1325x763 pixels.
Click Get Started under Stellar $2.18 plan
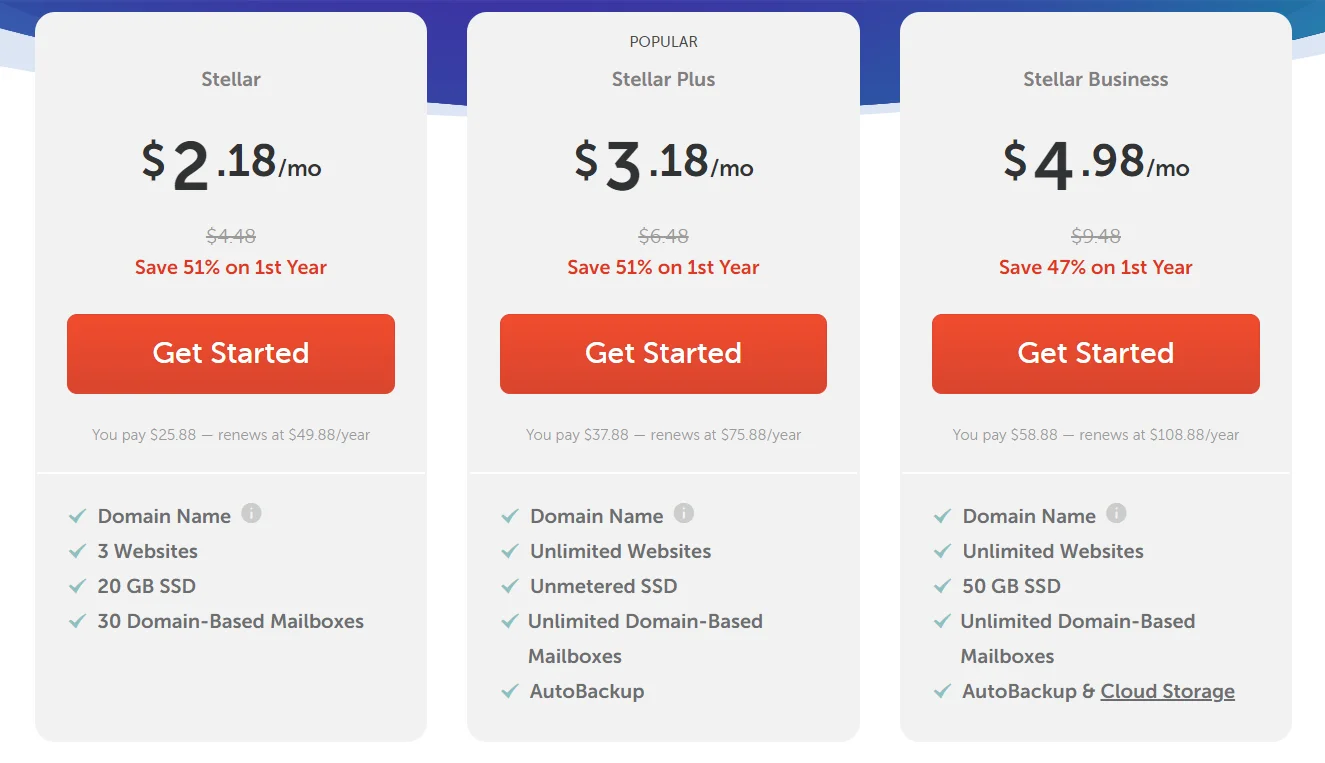(231, 354)
